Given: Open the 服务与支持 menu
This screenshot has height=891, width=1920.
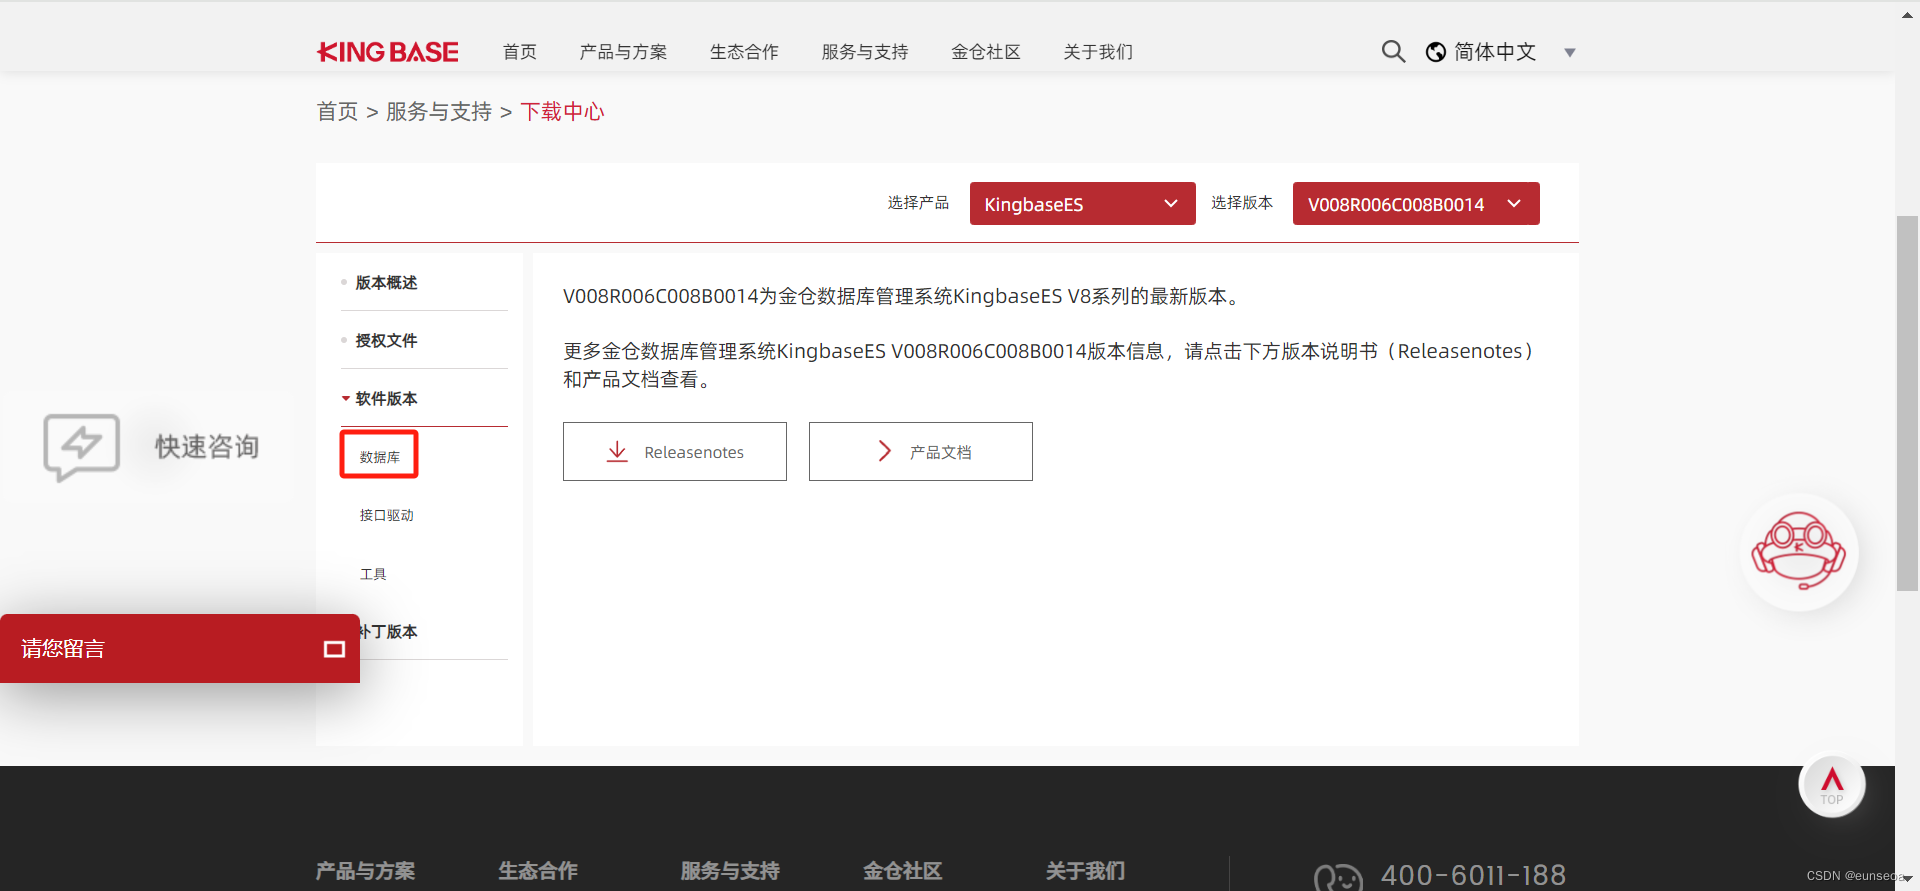Looking at the screenshot, I should [x=865, y=52].
